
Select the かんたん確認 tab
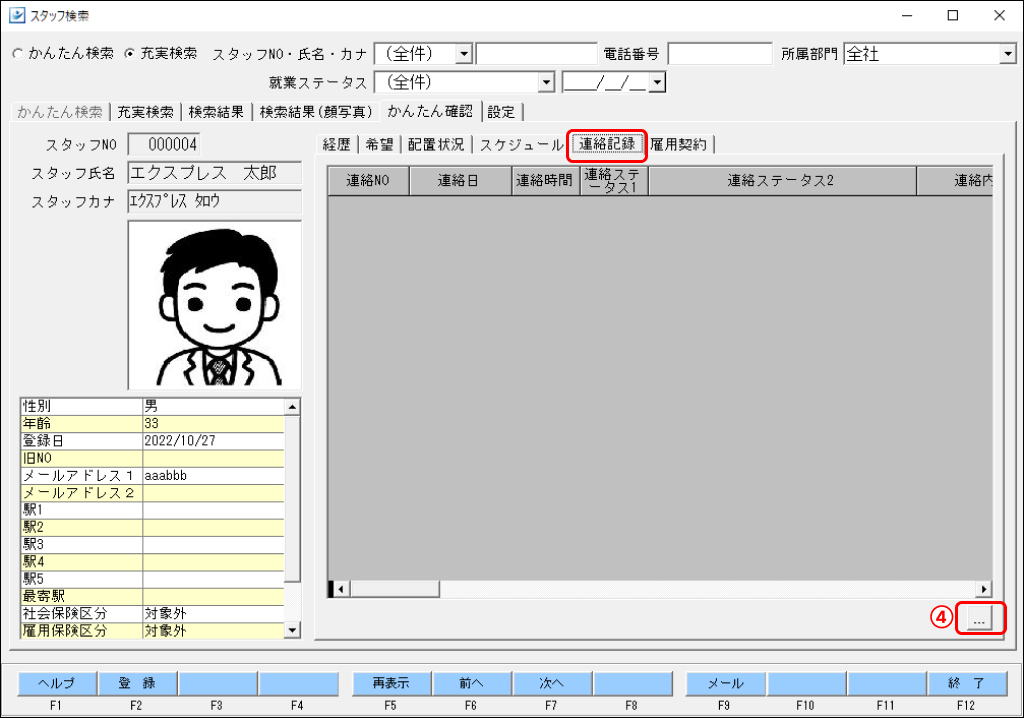click(x=430, y=111)
